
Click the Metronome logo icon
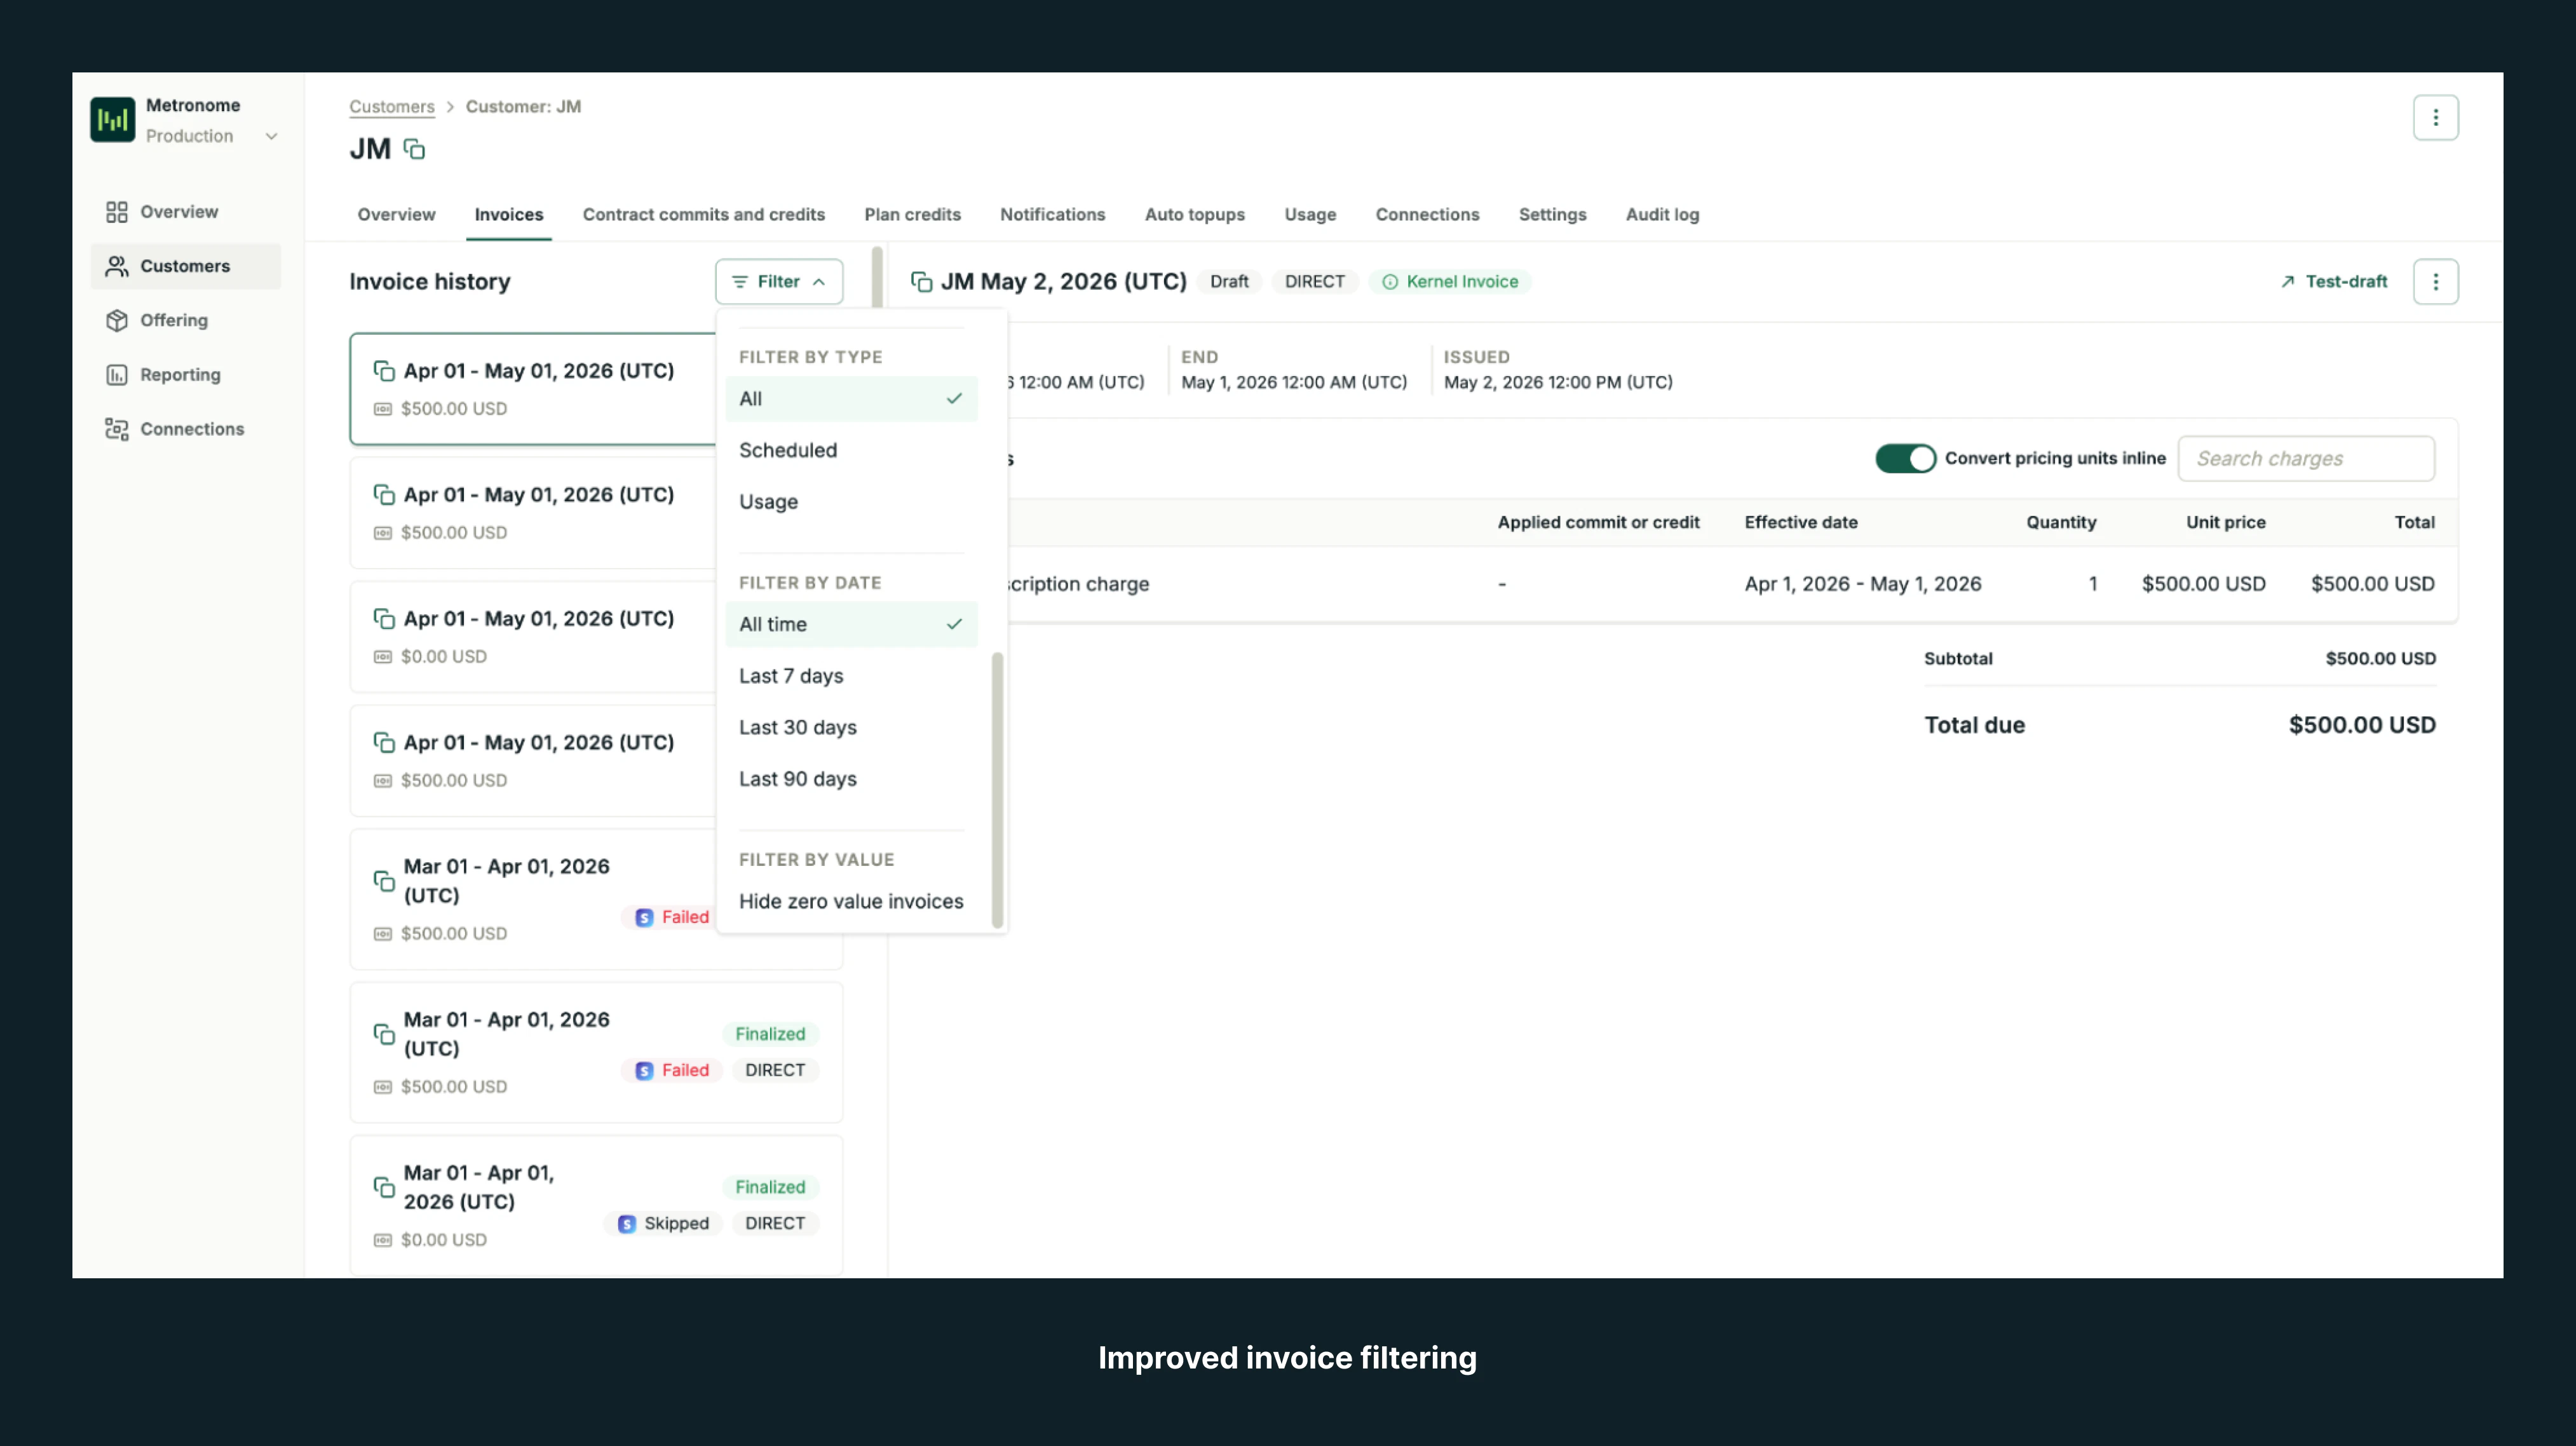click(x=112, y=119)
